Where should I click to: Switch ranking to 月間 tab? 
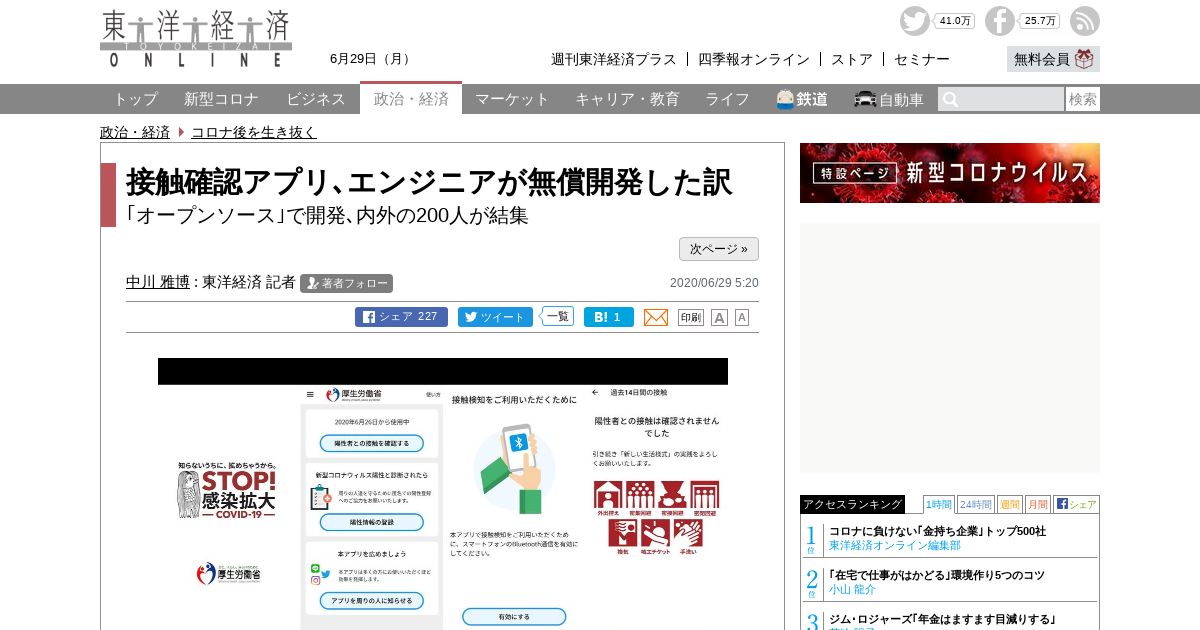pyautogui.click(x=1037, y=504)
